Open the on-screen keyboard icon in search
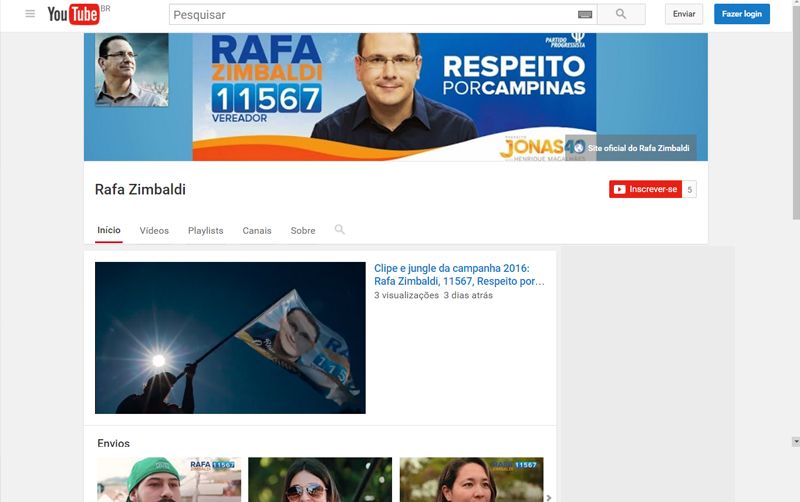Image resolution: width=800 pixels, height=502 pixels. (x=585, y=15)
